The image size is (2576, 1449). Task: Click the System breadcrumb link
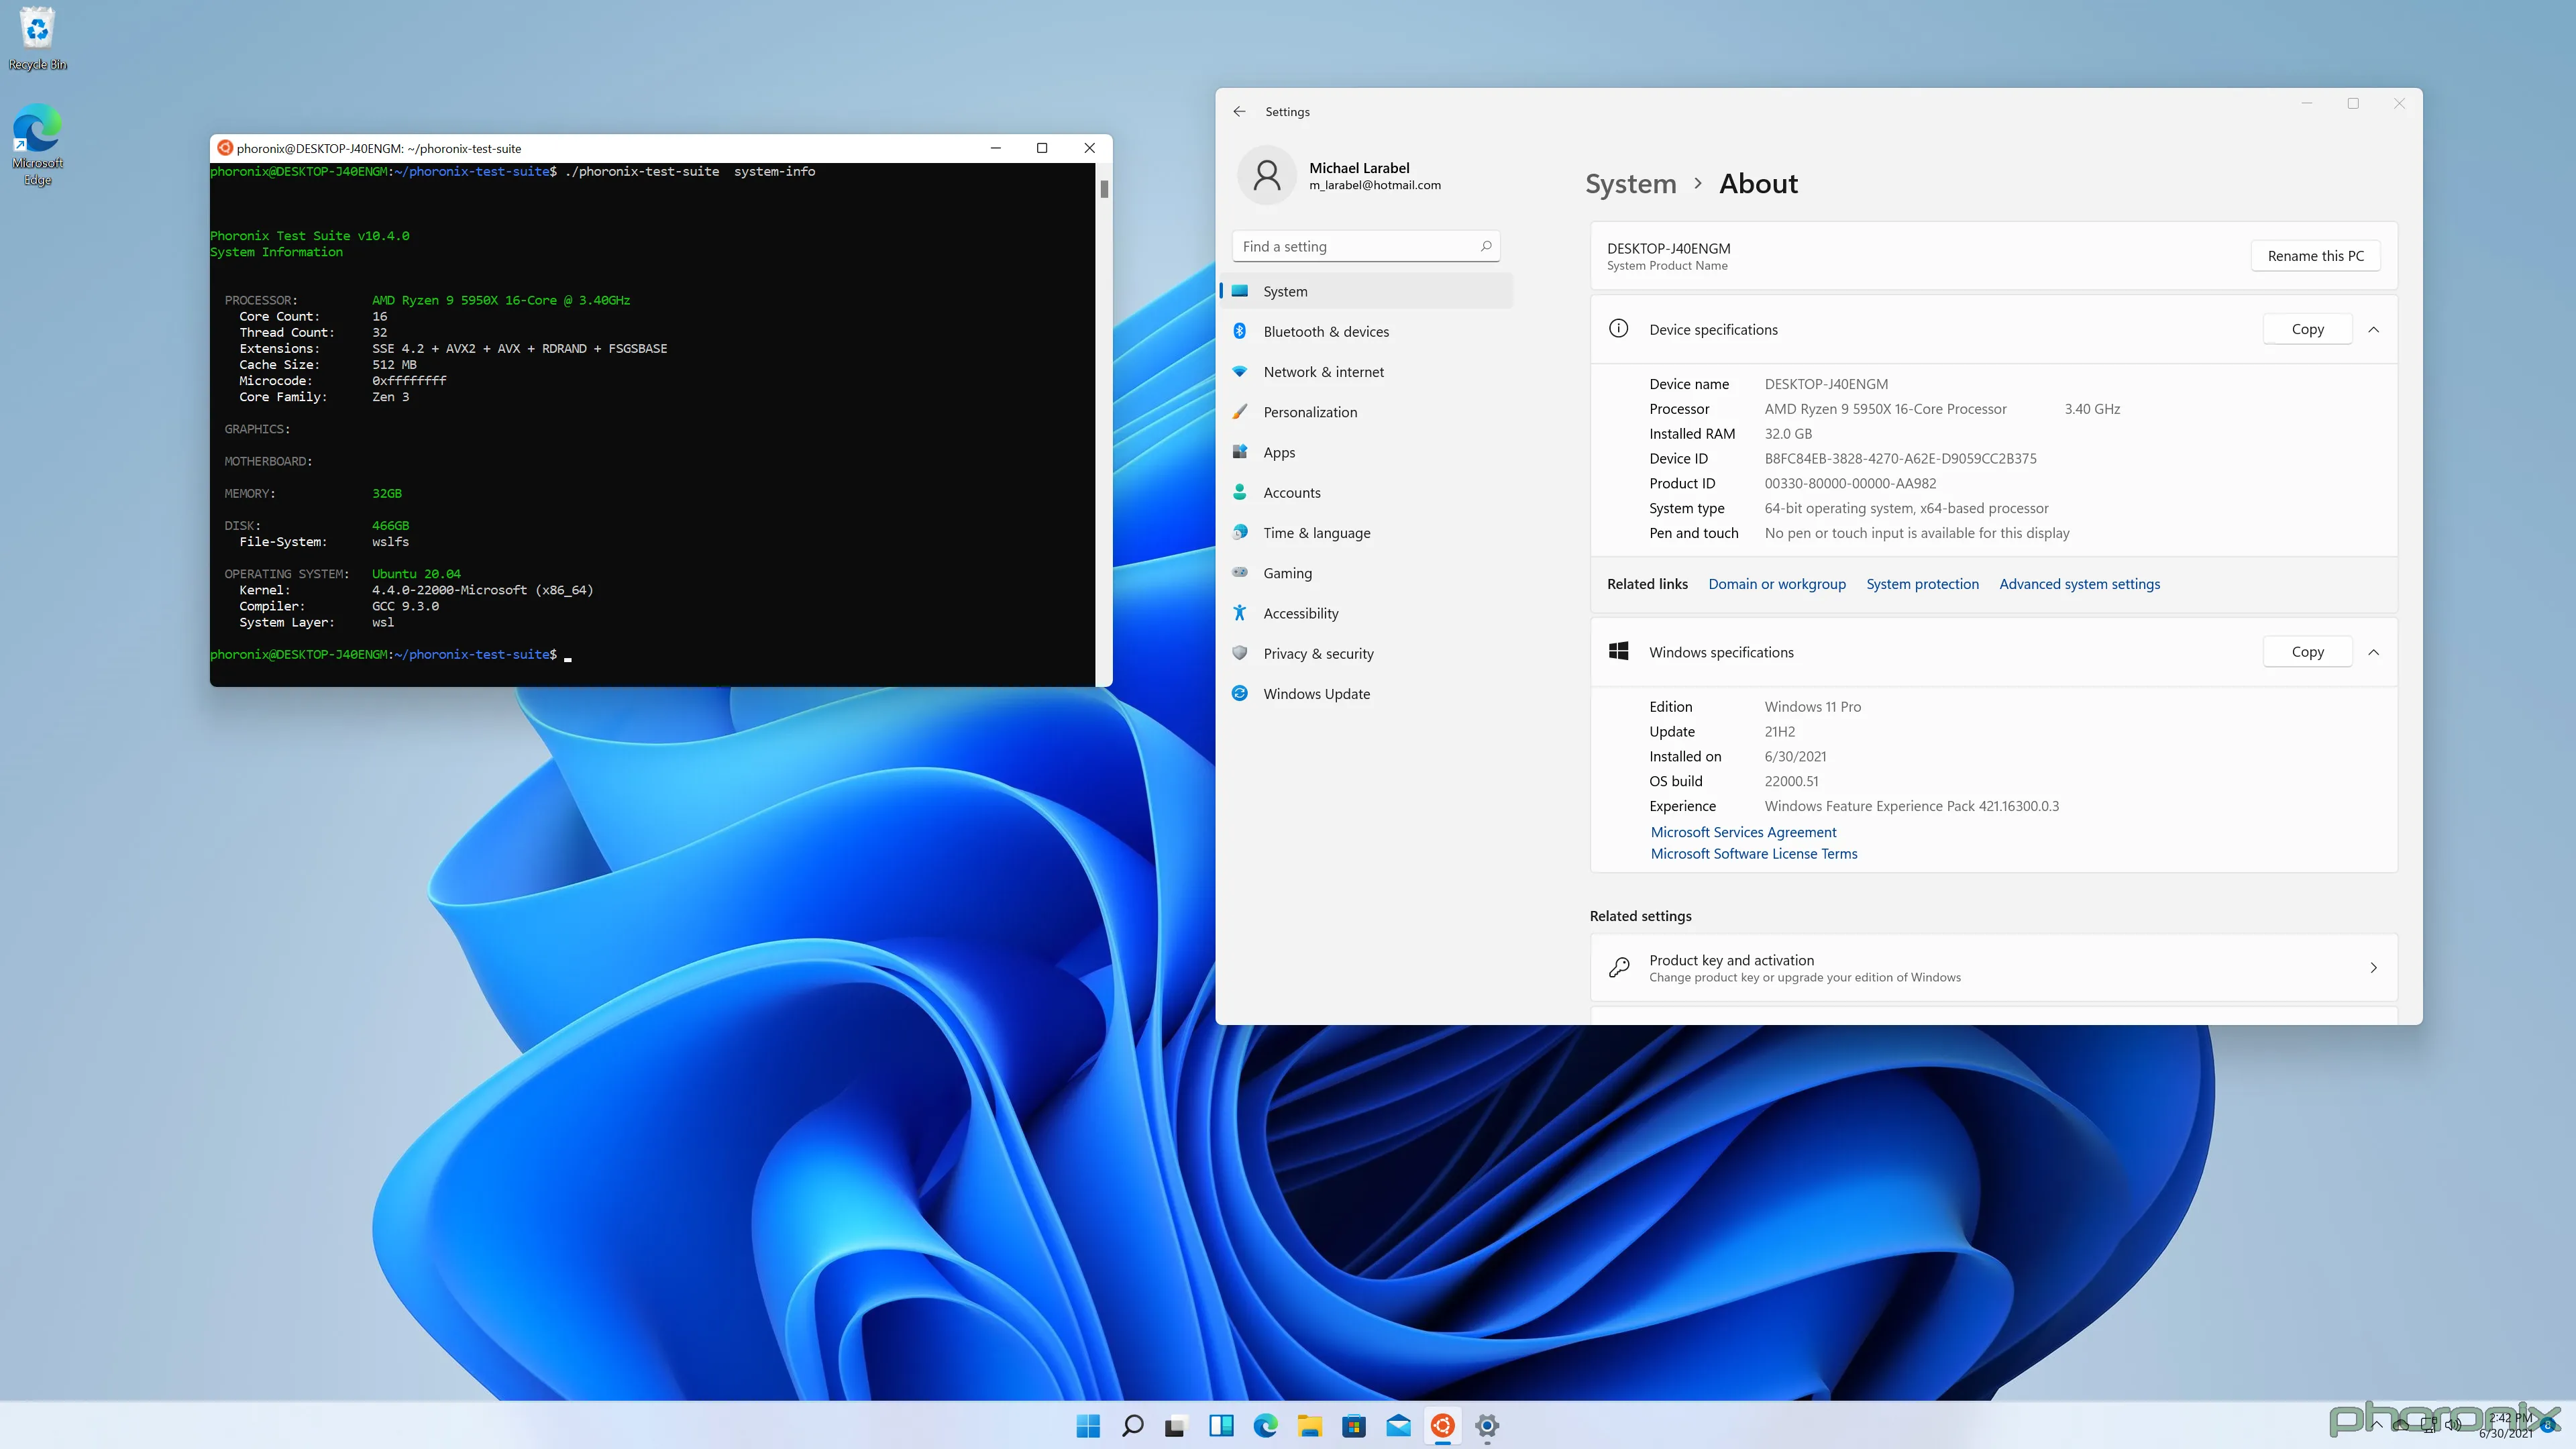click(1630, 184)
